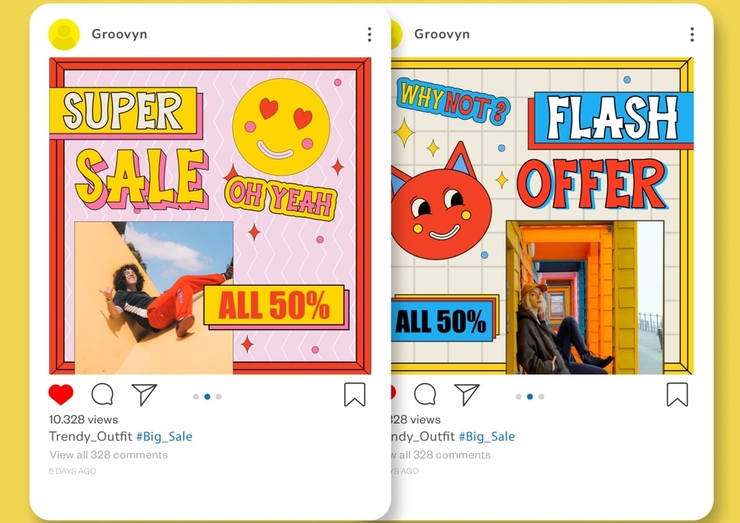Click #Big_Sale hashtag on right post
The image size is (740, 523).
coord(487,436)
